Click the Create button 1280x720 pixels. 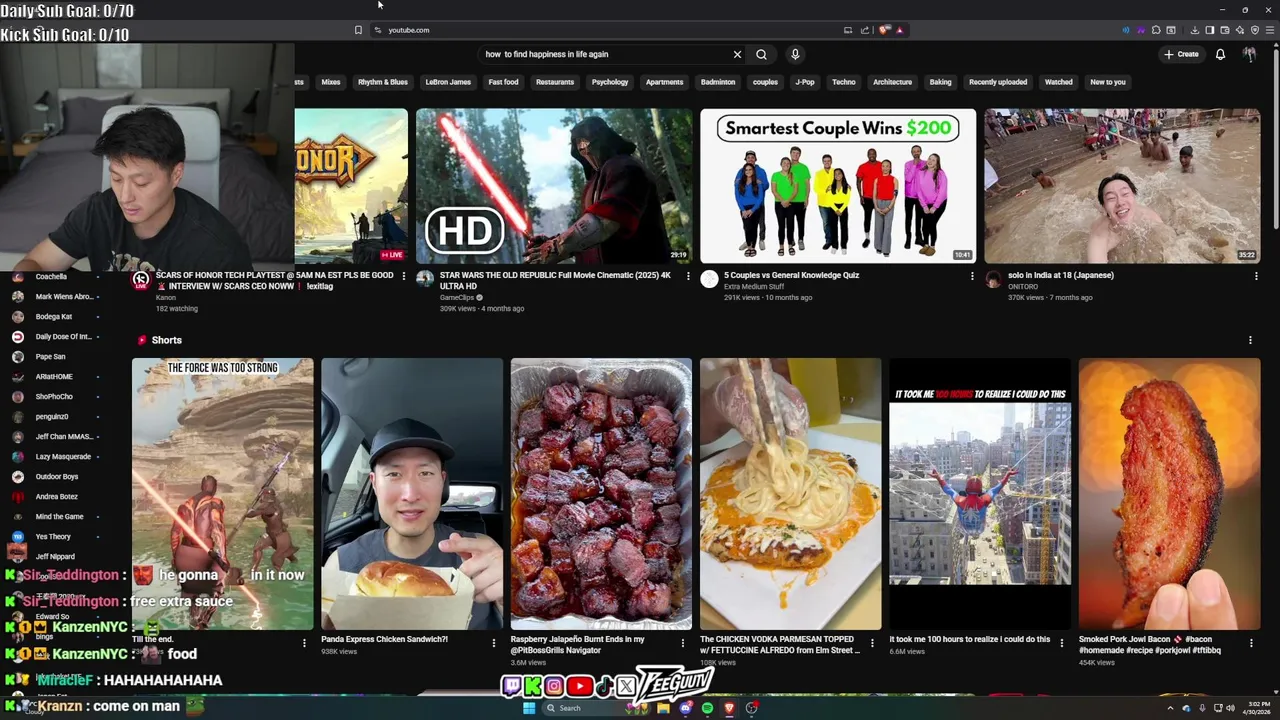1181,54
